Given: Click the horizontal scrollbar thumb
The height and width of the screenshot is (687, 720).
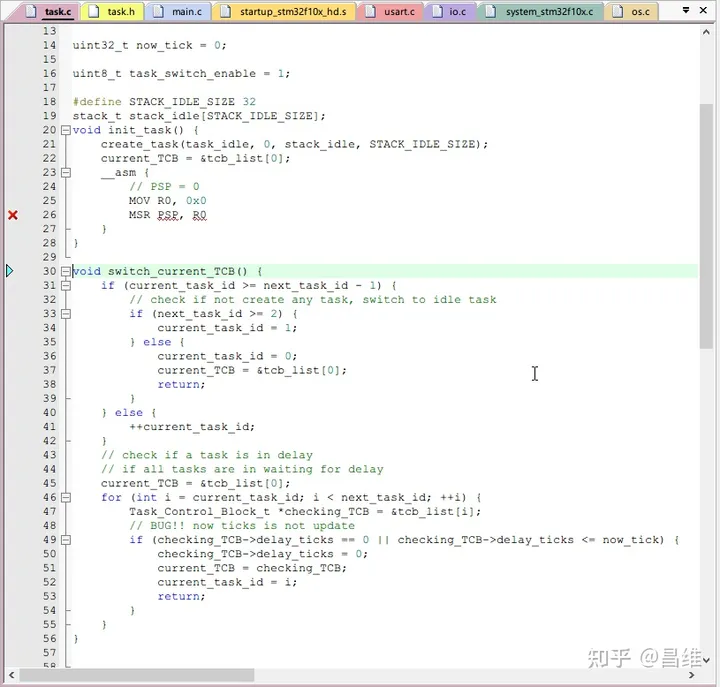Looking at the screenshot, I should [137, 675].
